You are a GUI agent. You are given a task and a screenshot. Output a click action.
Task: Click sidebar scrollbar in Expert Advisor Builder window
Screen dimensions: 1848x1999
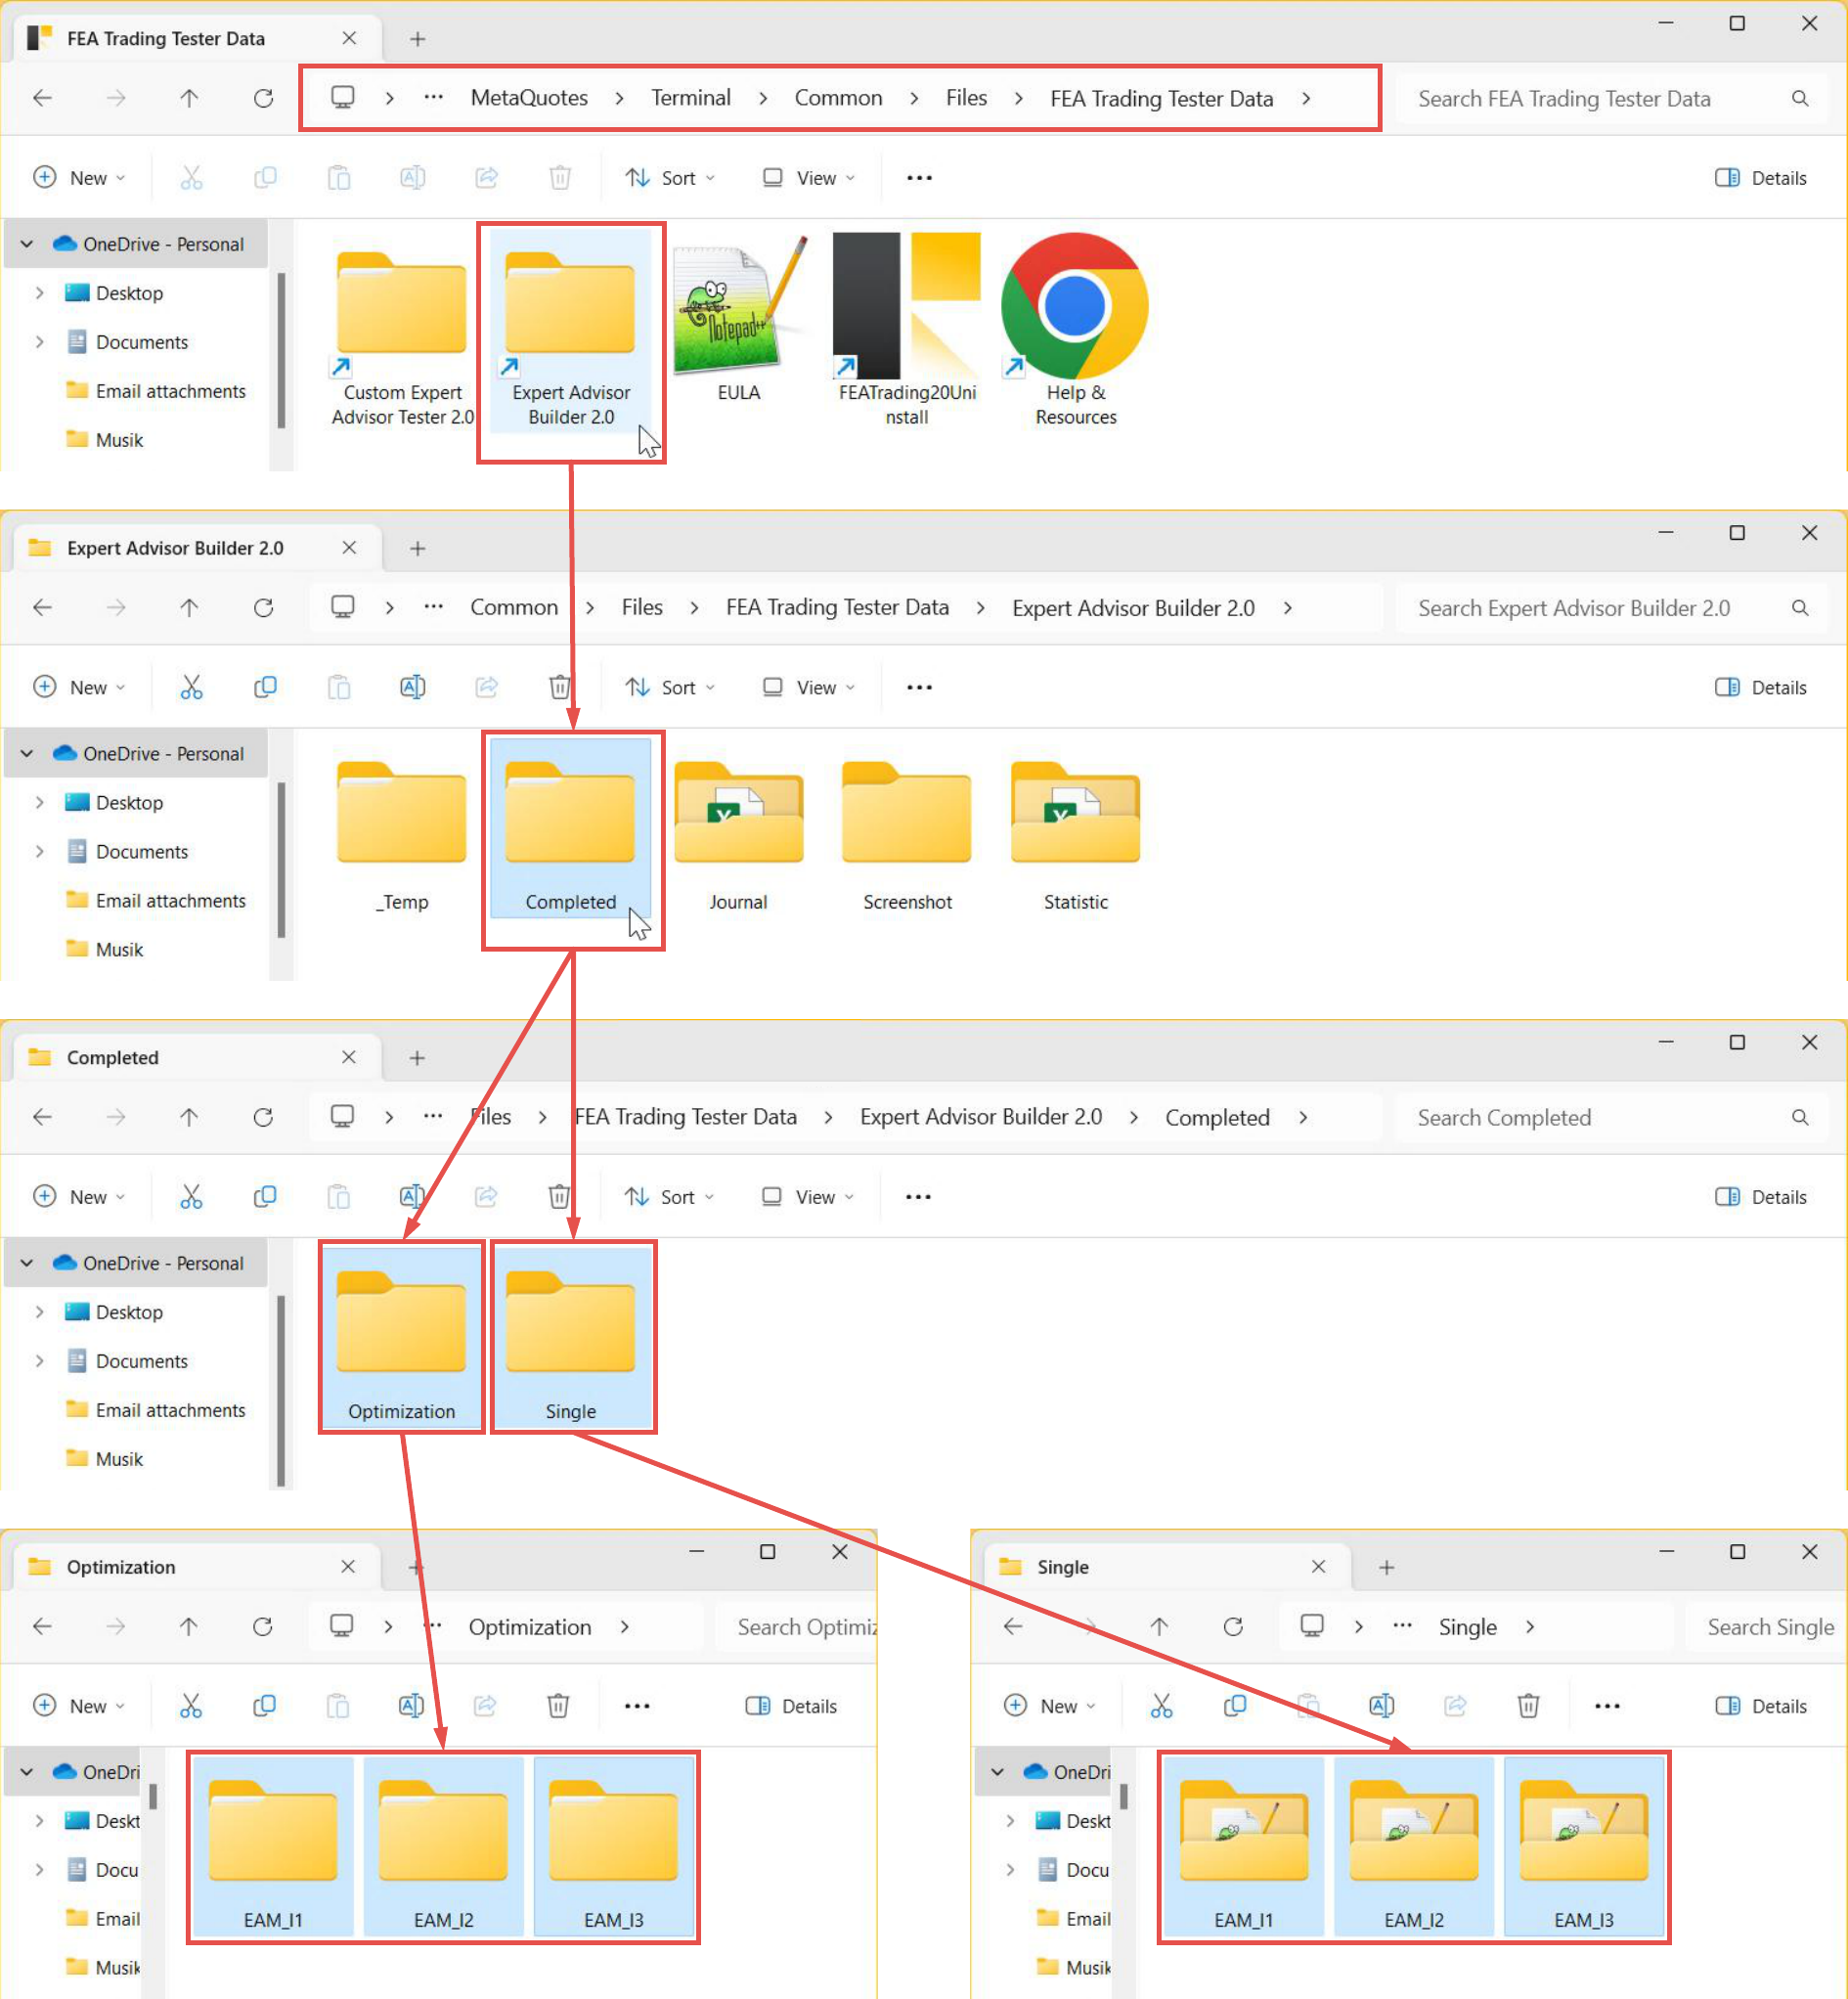coord(281,860)
